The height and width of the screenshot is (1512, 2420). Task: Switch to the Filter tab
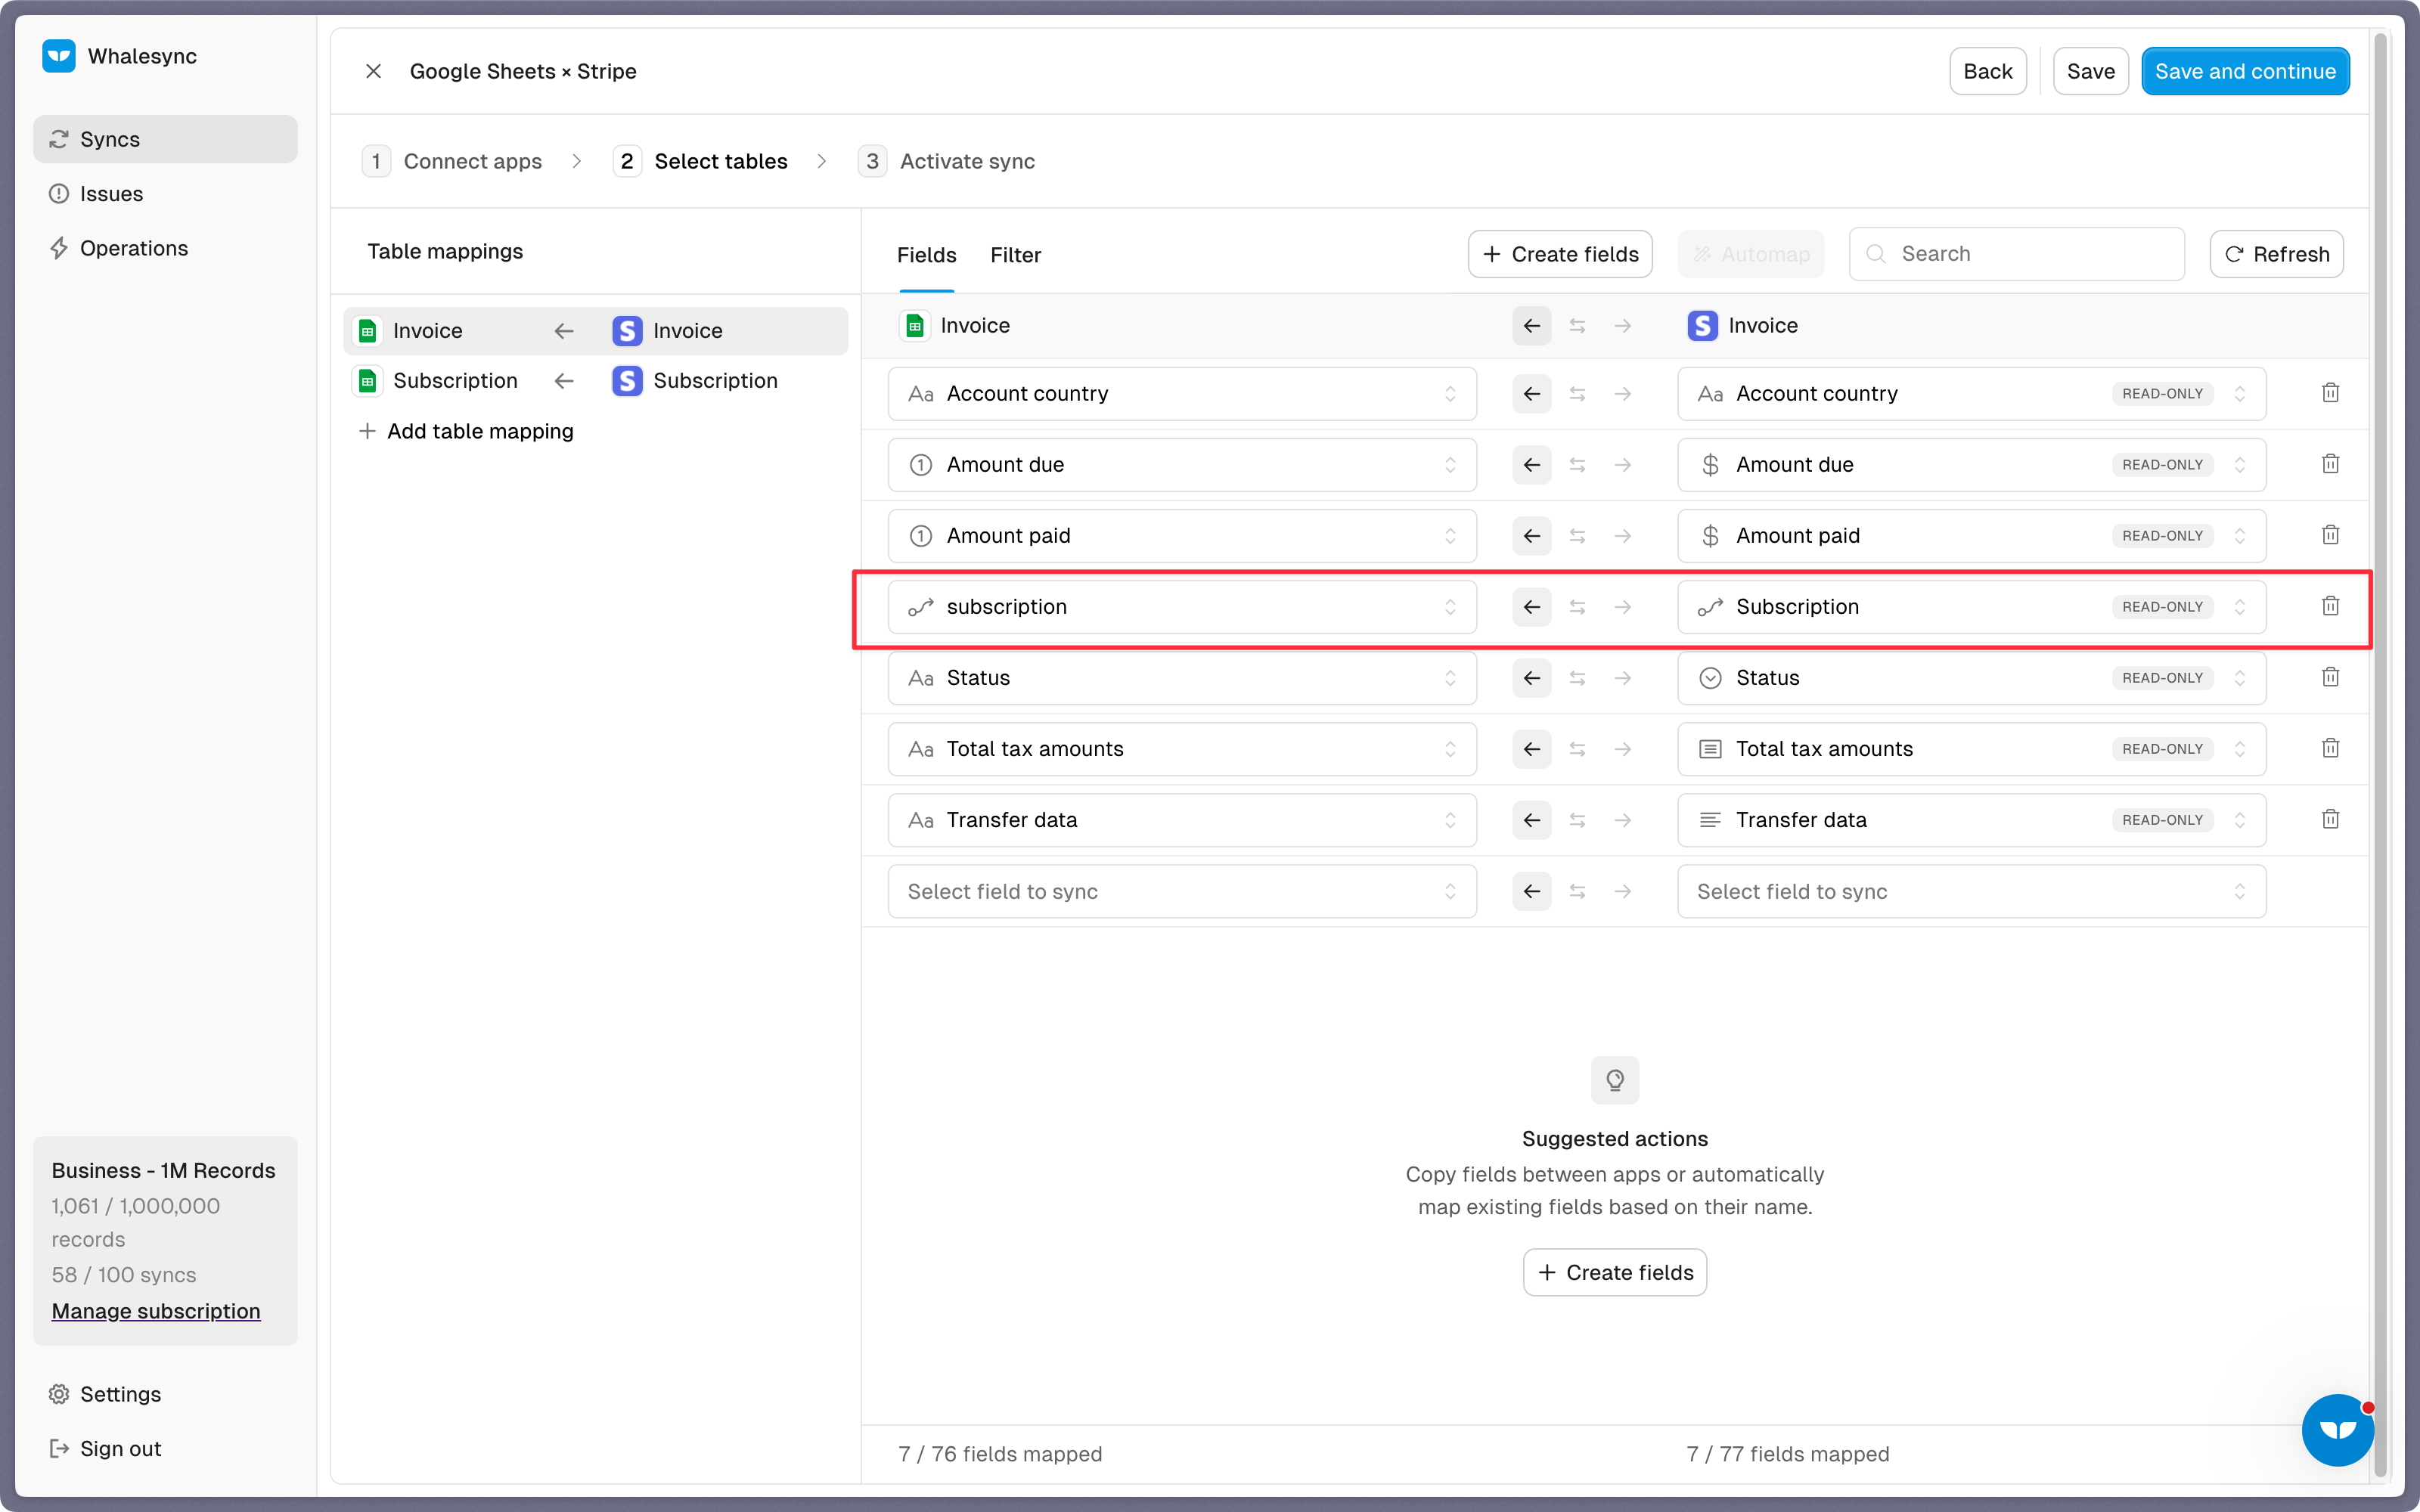(x=1015, y=255)
